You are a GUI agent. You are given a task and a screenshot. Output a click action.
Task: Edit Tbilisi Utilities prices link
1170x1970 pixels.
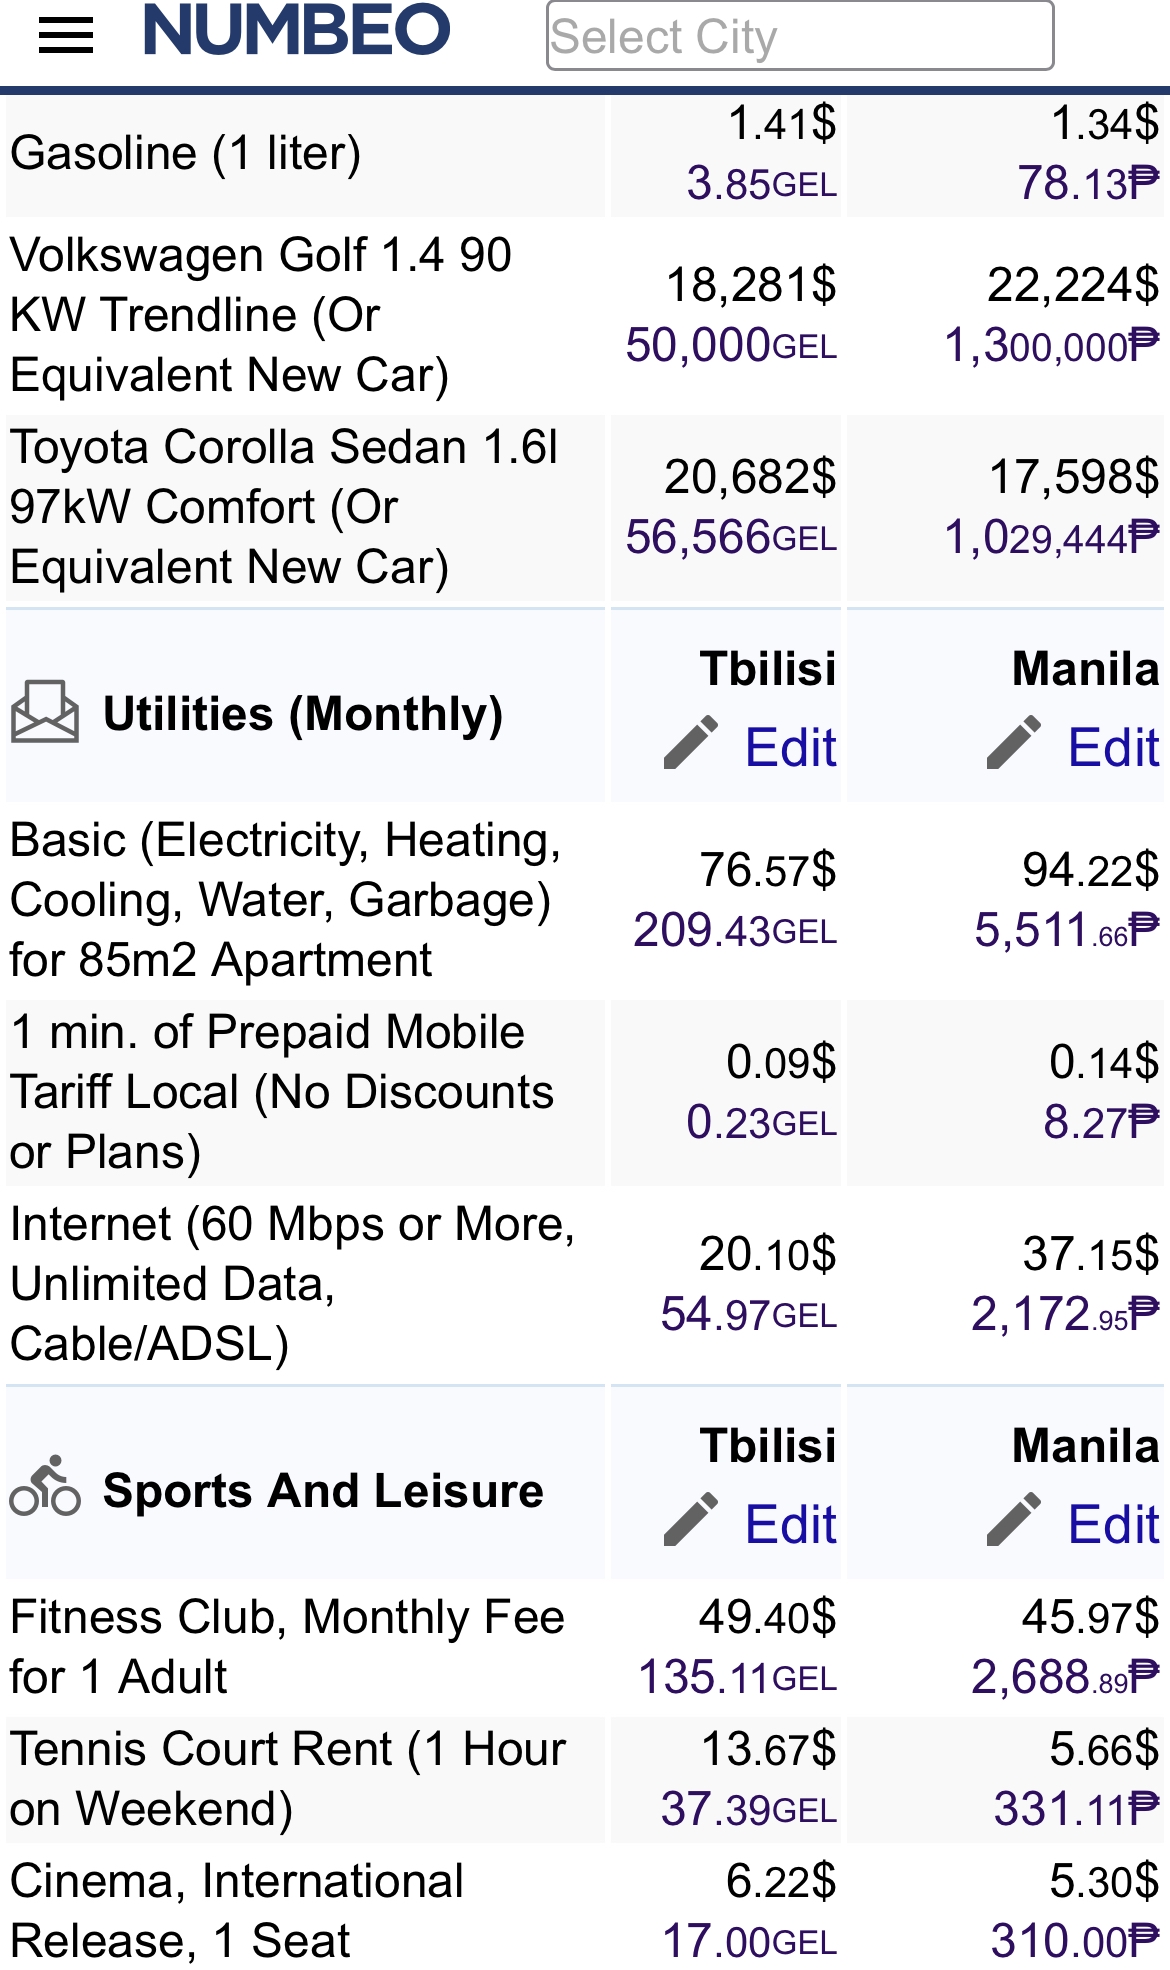coord(790,748)
